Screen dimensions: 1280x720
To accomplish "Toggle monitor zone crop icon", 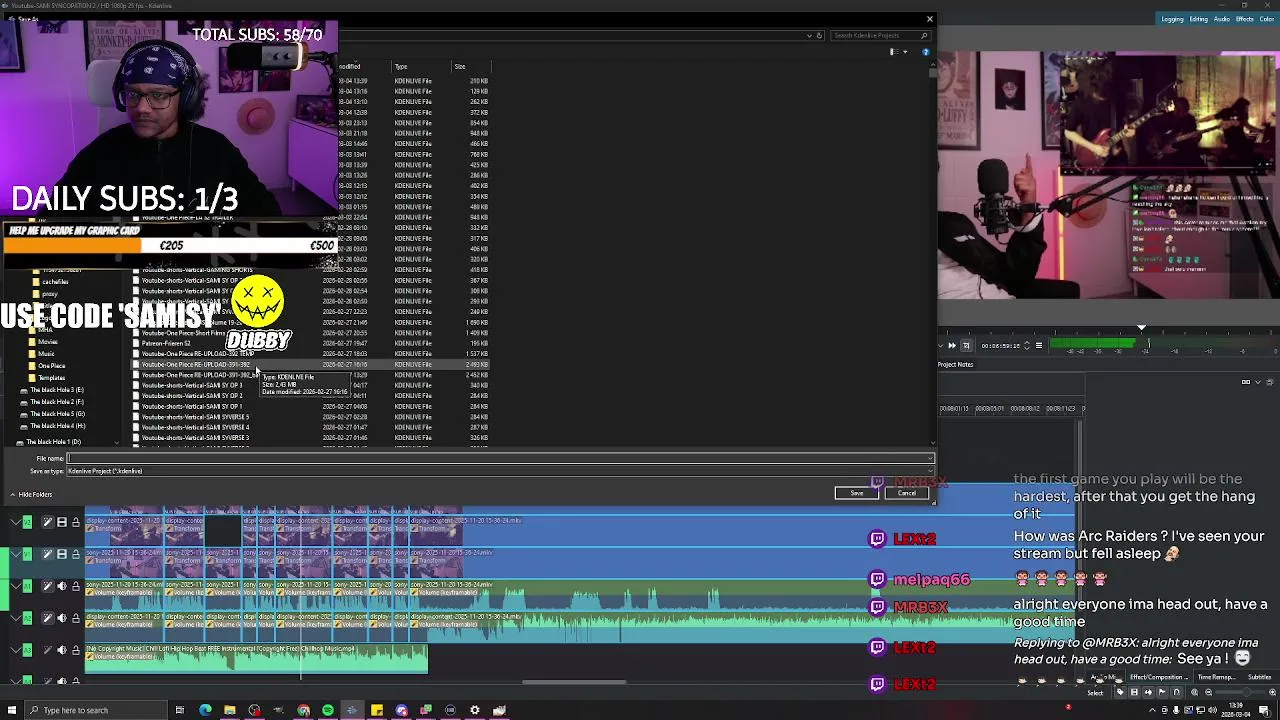I will pyautogui.click(x=966, y=346).
